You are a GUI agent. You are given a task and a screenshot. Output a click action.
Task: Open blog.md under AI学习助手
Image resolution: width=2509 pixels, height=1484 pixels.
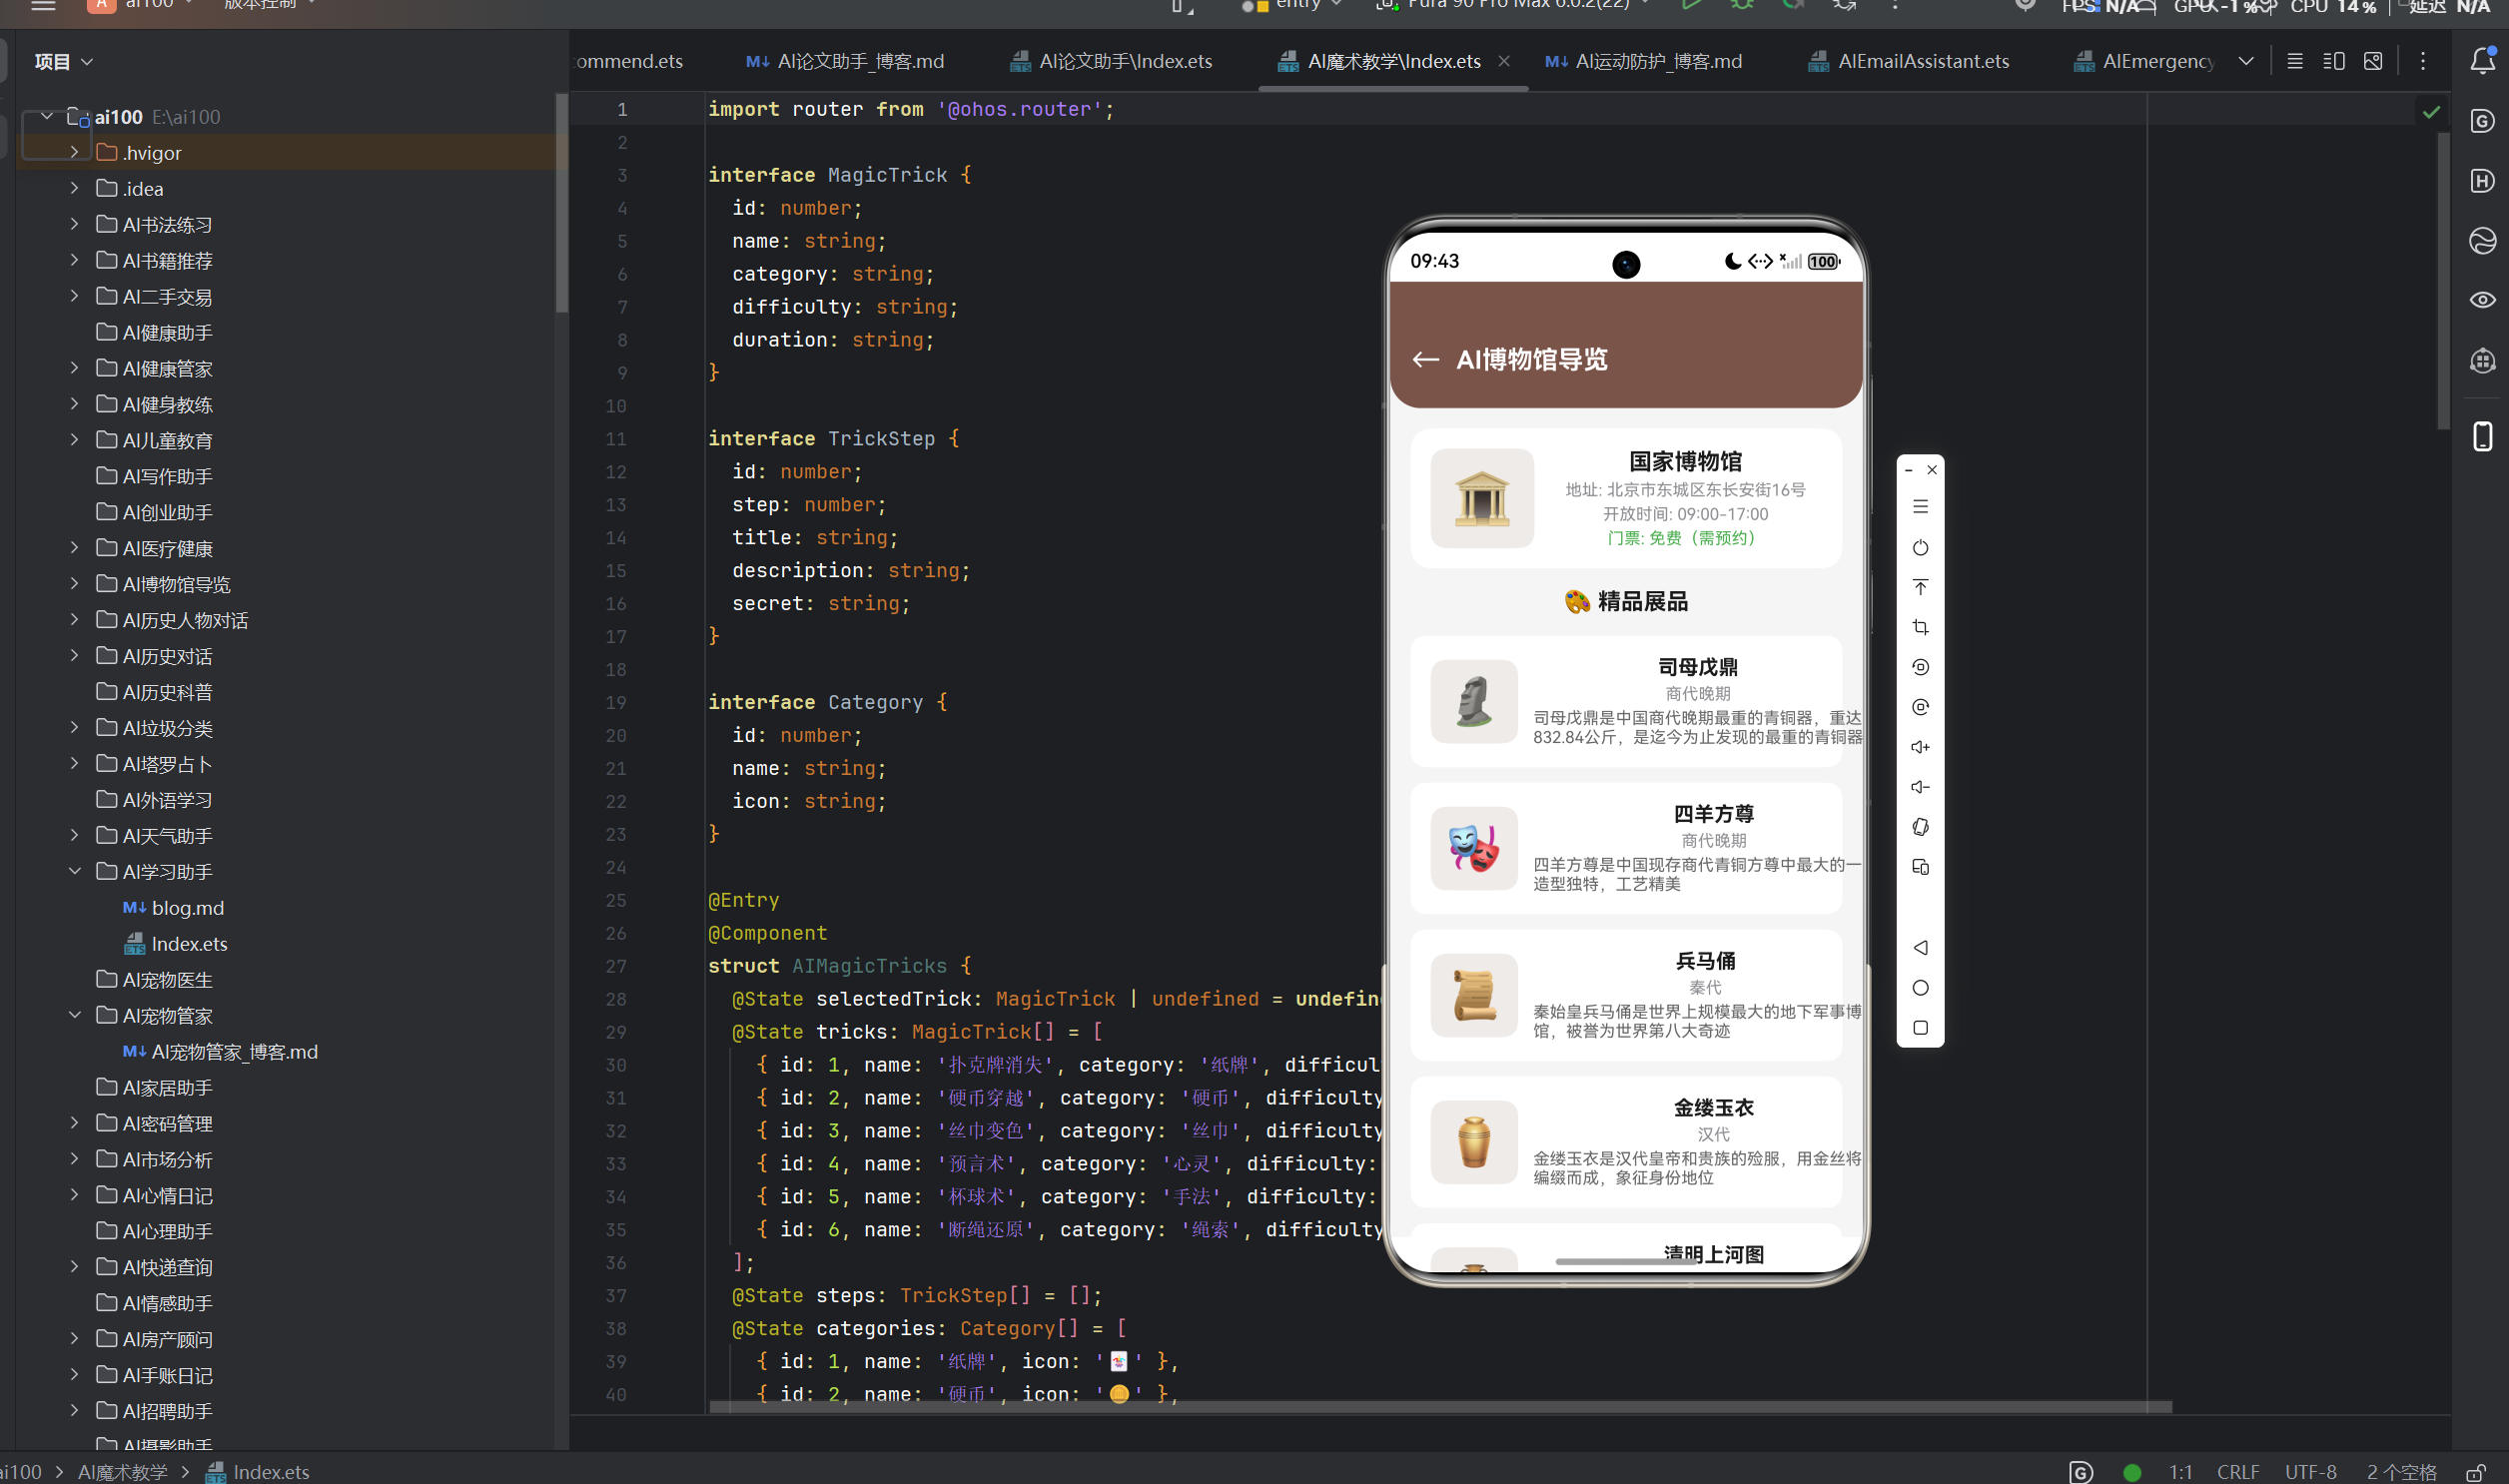coord(174,908)
